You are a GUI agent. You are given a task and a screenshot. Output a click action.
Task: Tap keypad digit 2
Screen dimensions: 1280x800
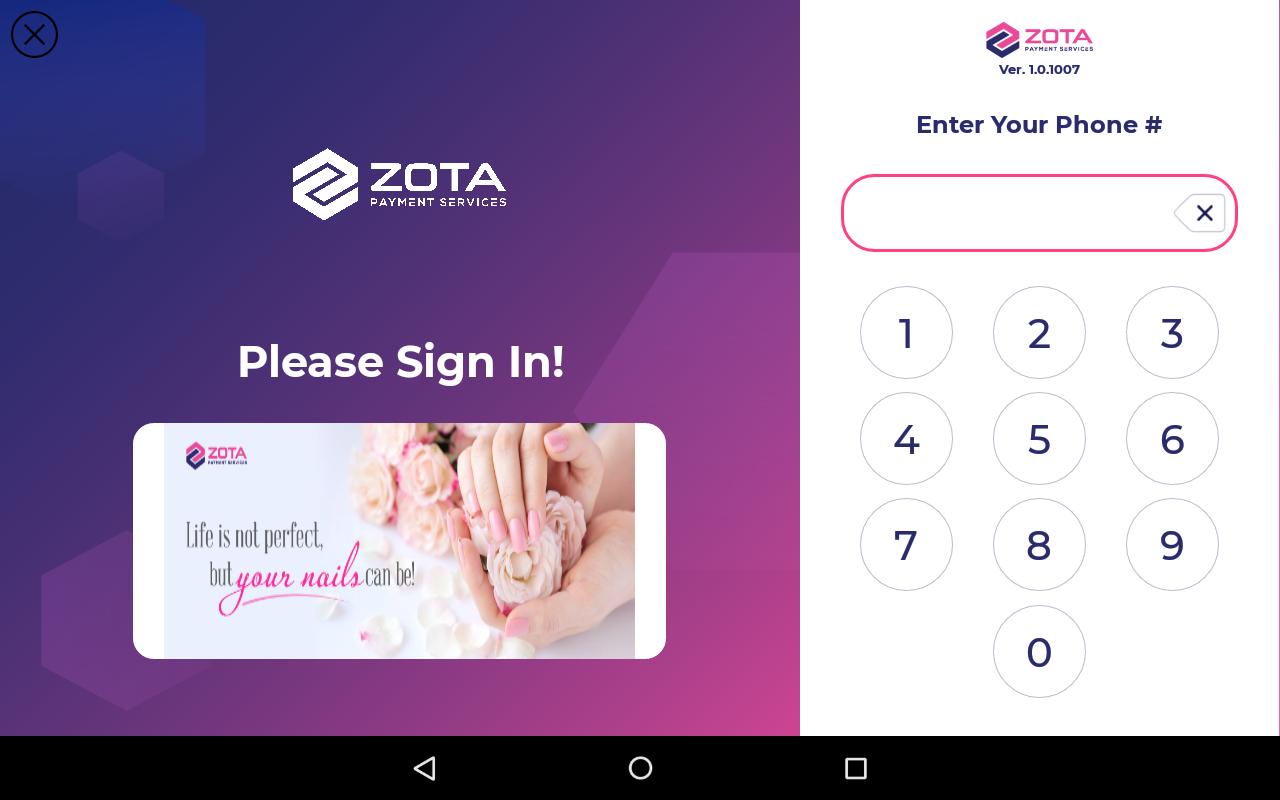pyautogui.click(x=1039, y=333)
